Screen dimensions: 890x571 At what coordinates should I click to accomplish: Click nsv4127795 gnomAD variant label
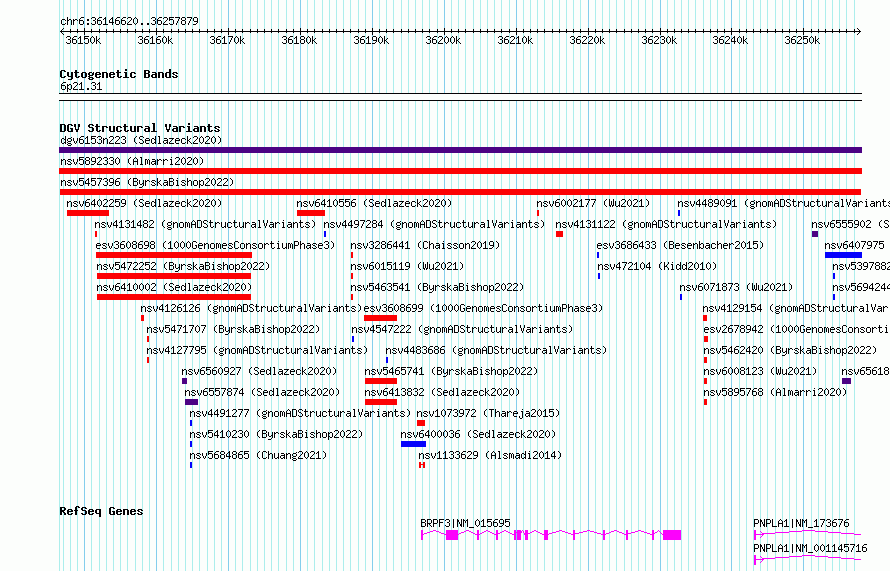257,350
